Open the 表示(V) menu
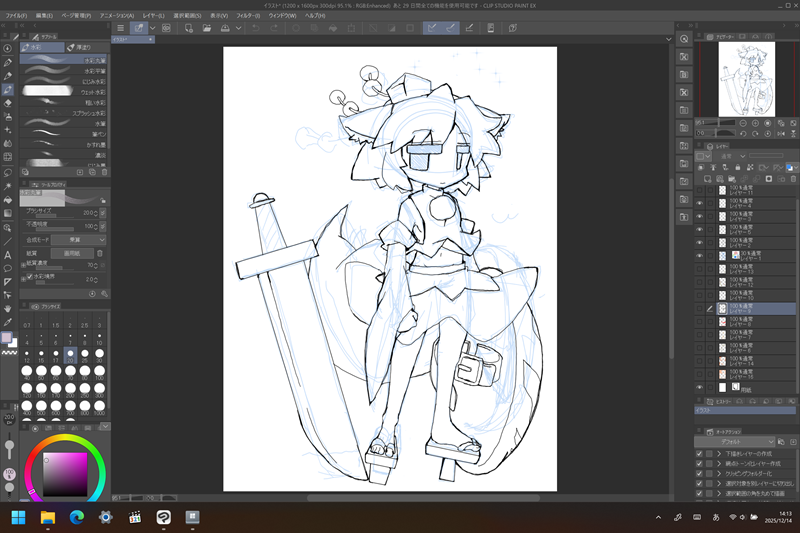 [219, 16]
